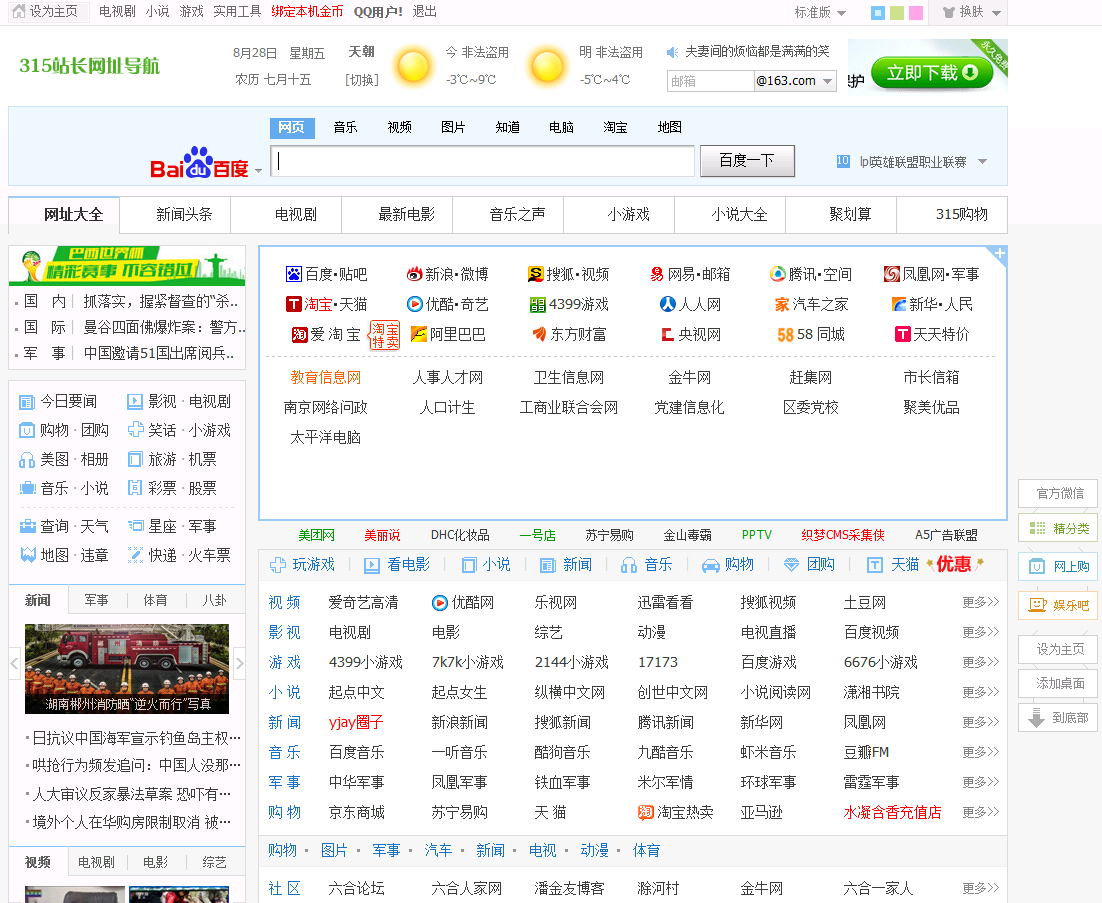Click the 百度一下 search button
Viewport: 1102px width, 903px height.
747,161
